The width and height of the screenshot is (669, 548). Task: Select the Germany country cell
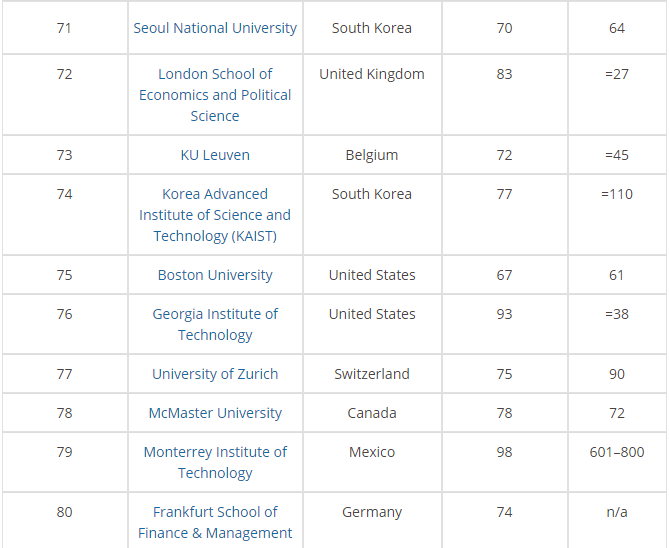point(372,512)
